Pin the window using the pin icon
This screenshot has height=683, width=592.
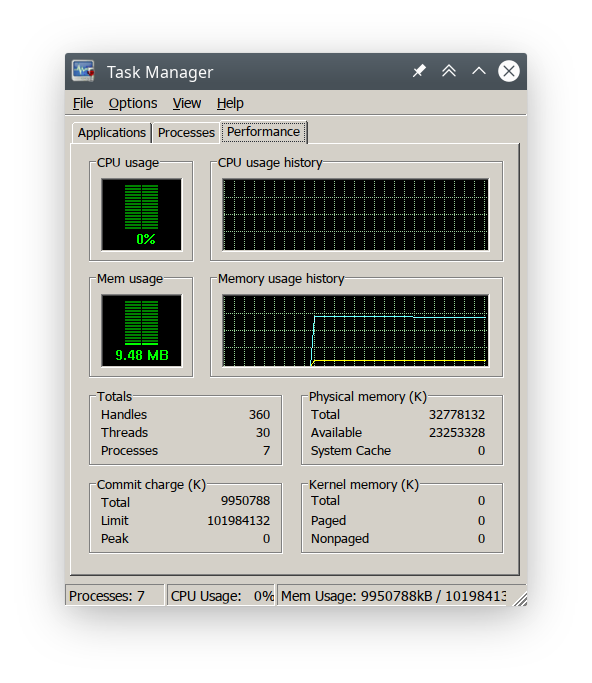click(x=419, y=71)
